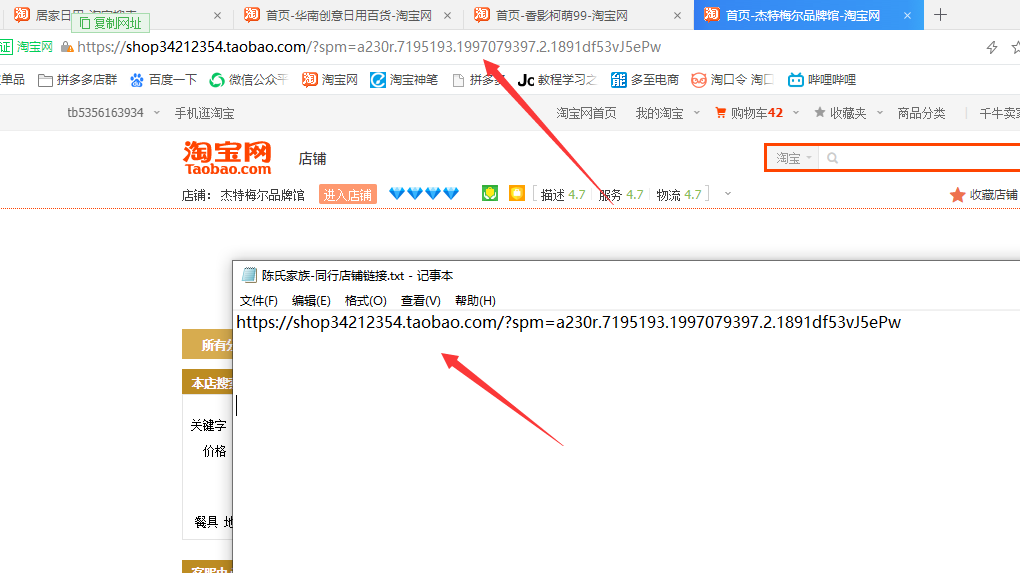The image size is (1020, 573).
Task: Click the Taobao logo in the page header
Action: pos(227,157)
